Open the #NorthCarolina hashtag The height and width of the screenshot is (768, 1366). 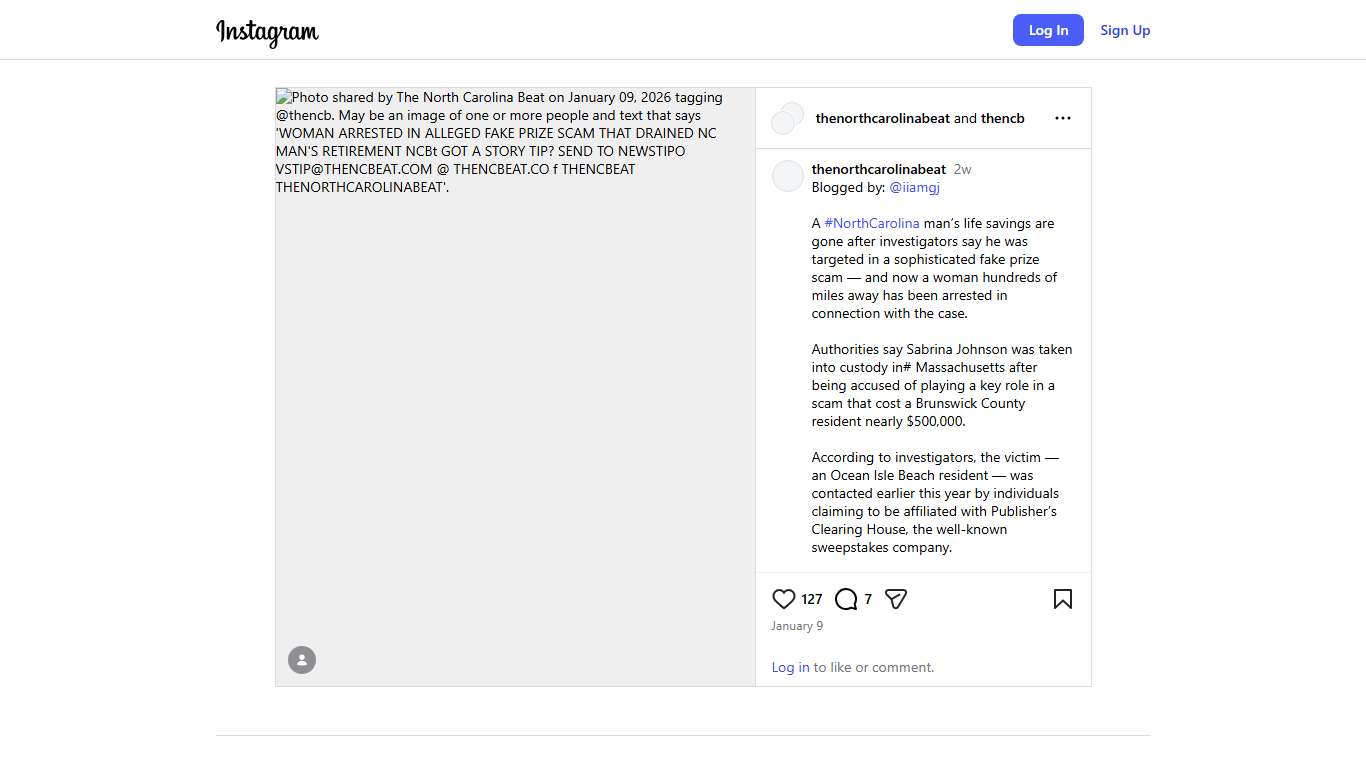point(872,223)
